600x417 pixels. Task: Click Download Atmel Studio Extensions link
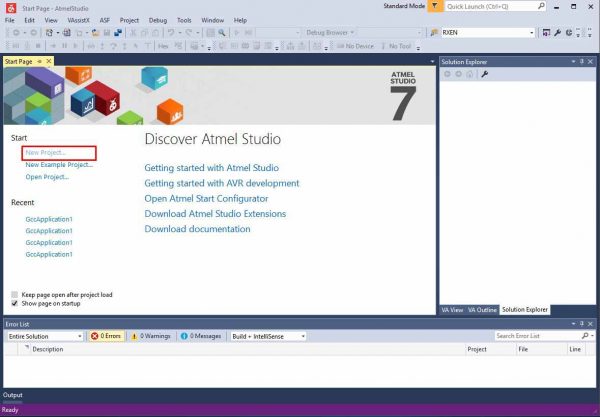coord(215,213)
